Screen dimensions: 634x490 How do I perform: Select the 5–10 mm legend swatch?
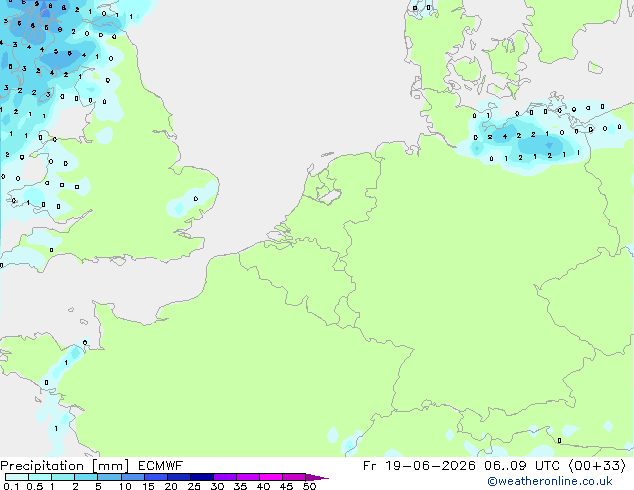coord(110,477)
